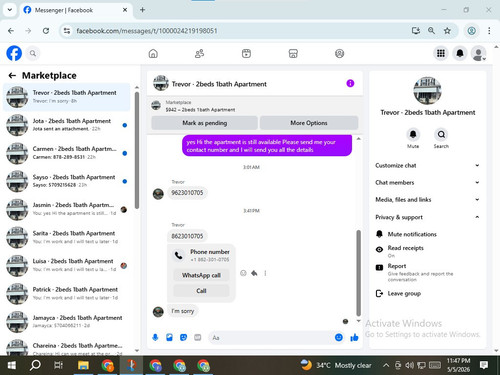Reply to the phone number message
500x375 pixels.
click(254, 273)
